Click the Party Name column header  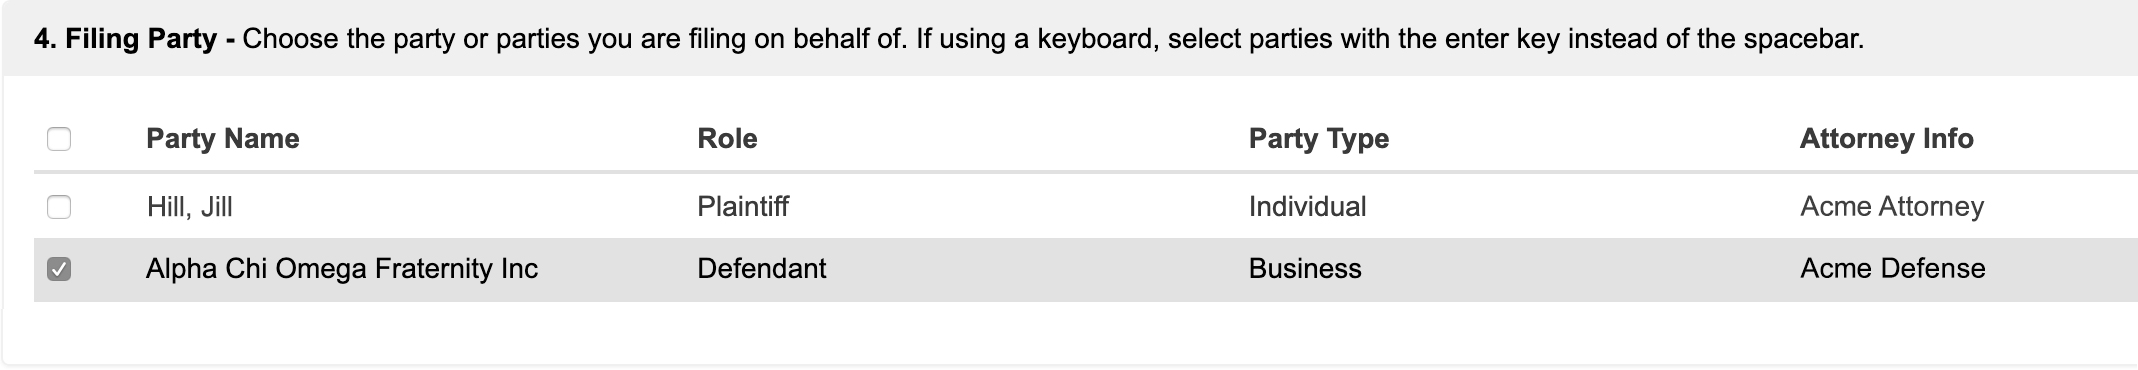coord(222,138)
